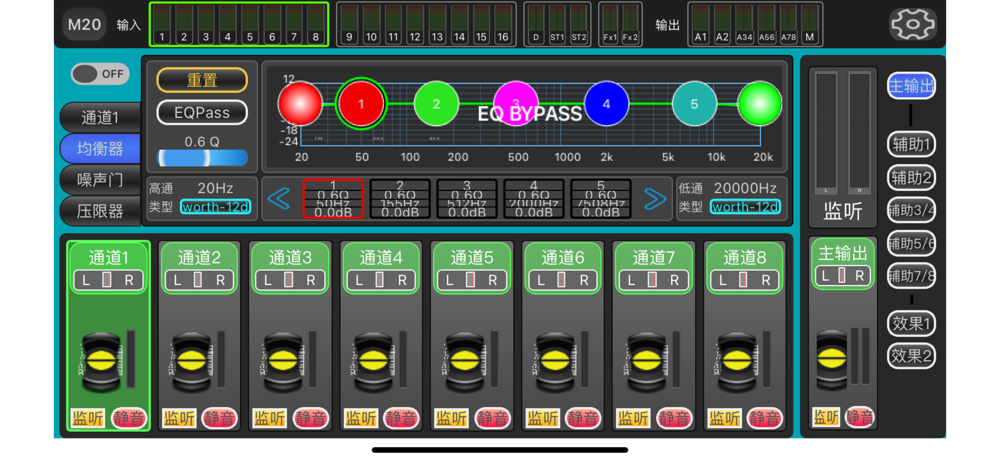This screenshot has height=462, width=1000.
Task: Click the 主输出 L/R pan control
Action: 842,276
